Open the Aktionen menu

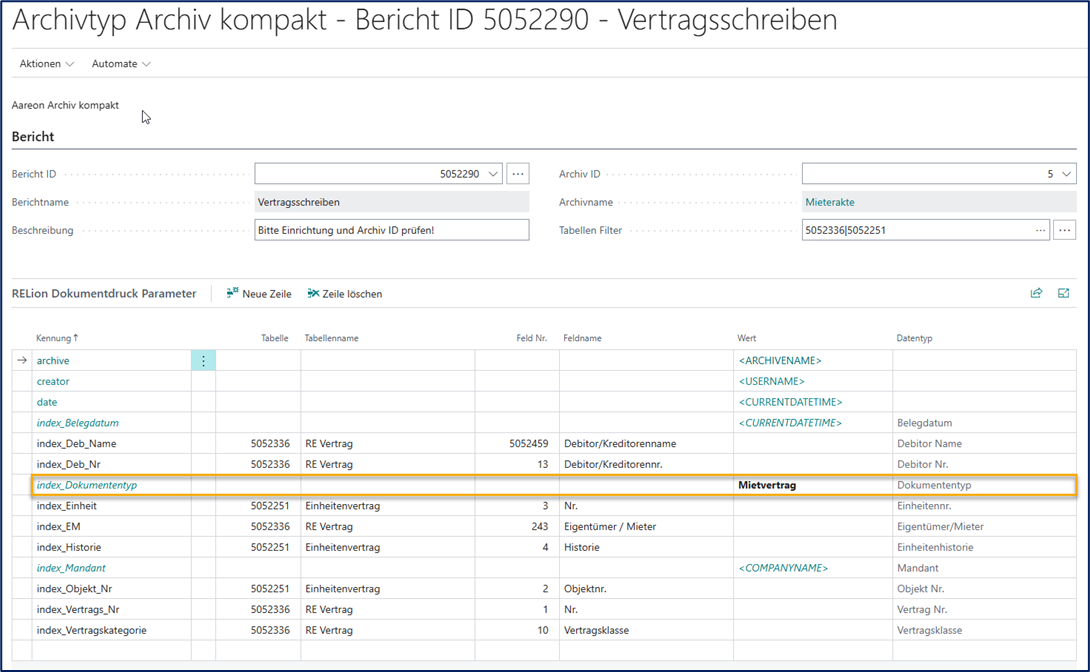point(46,64)
